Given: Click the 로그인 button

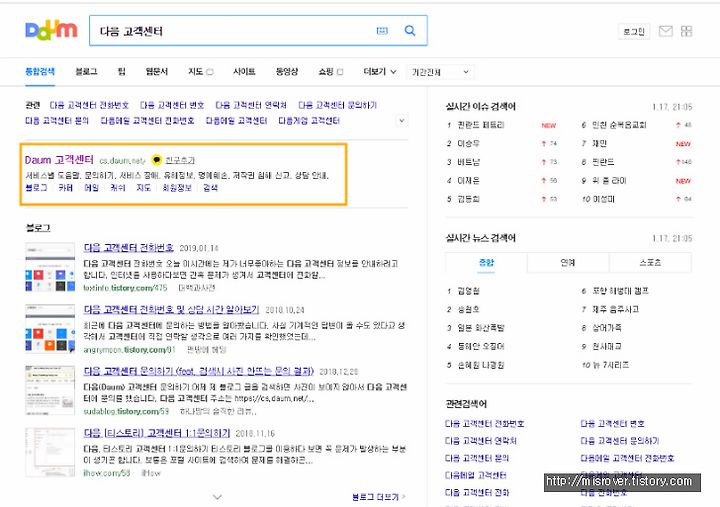Looking at the screenshot, I should (634, 31).
